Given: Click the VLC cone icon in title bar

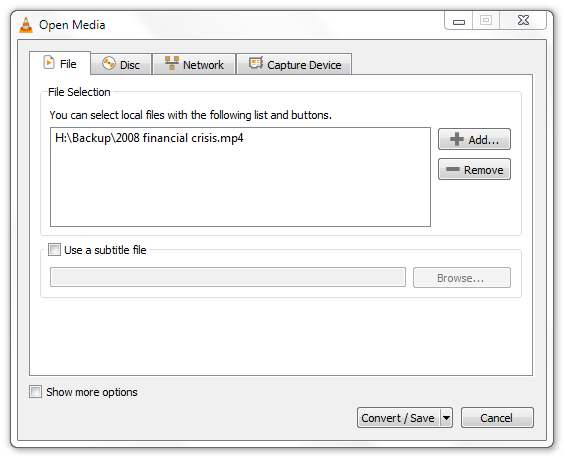Looking at the screenshot, I should pyautogui.click(x=26, y=25).
